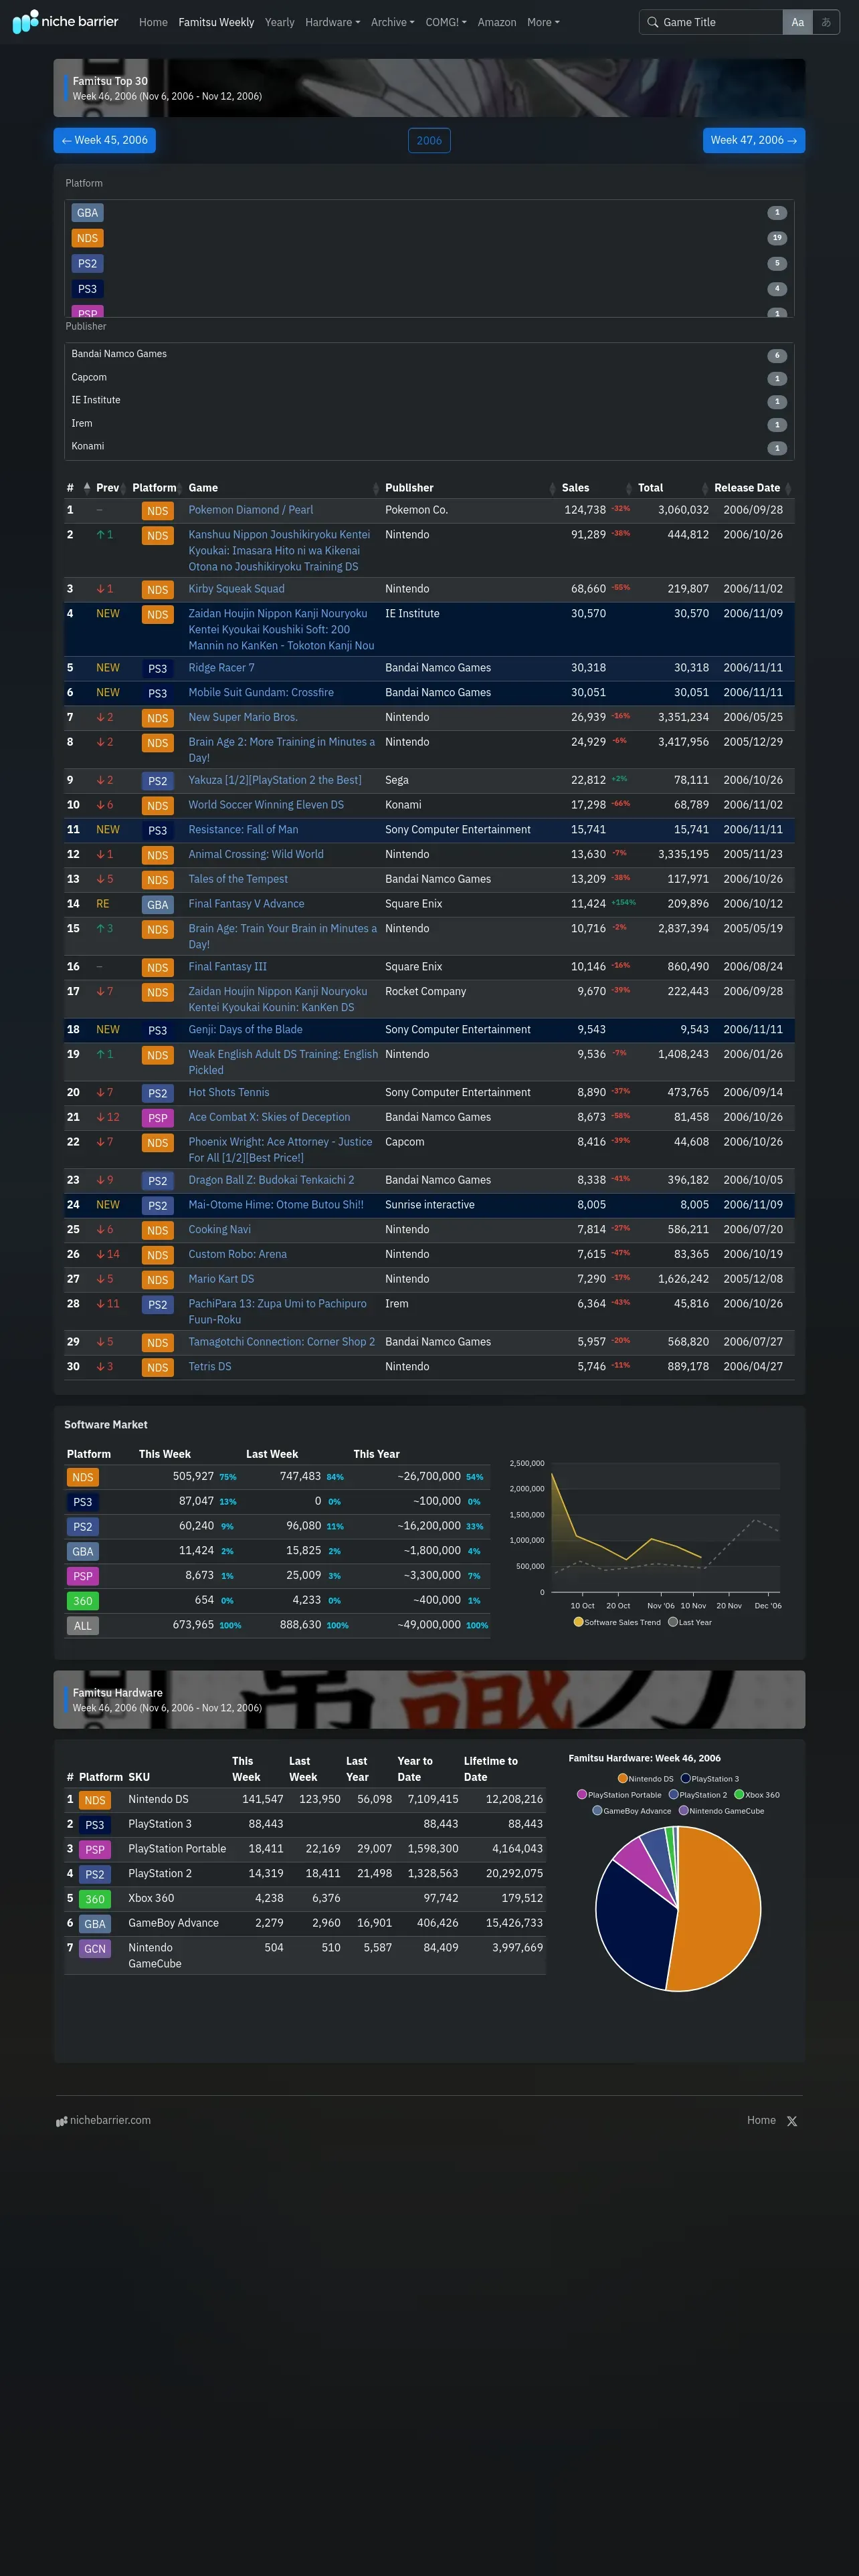Expand the Archive dropdown menu
This screenshot has width=859, height=2576.
point(392,22)
